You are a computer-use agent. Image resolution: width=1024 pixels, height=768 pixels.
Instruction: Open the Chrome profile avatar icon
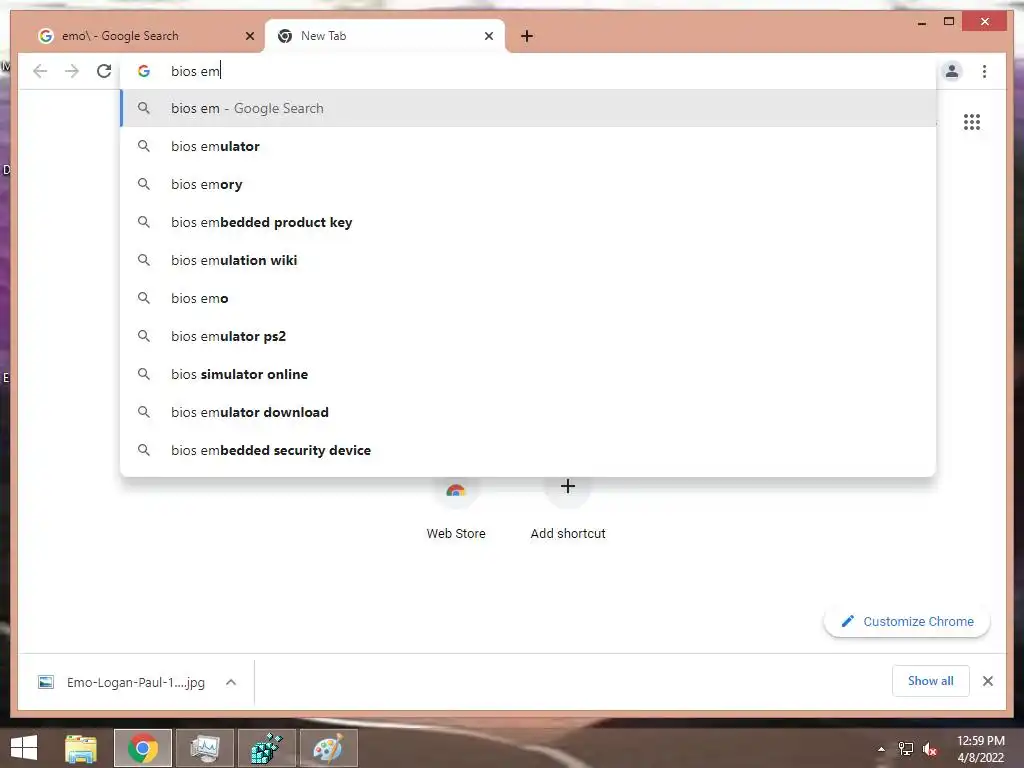pyautogui.click(x=952, y=71)
